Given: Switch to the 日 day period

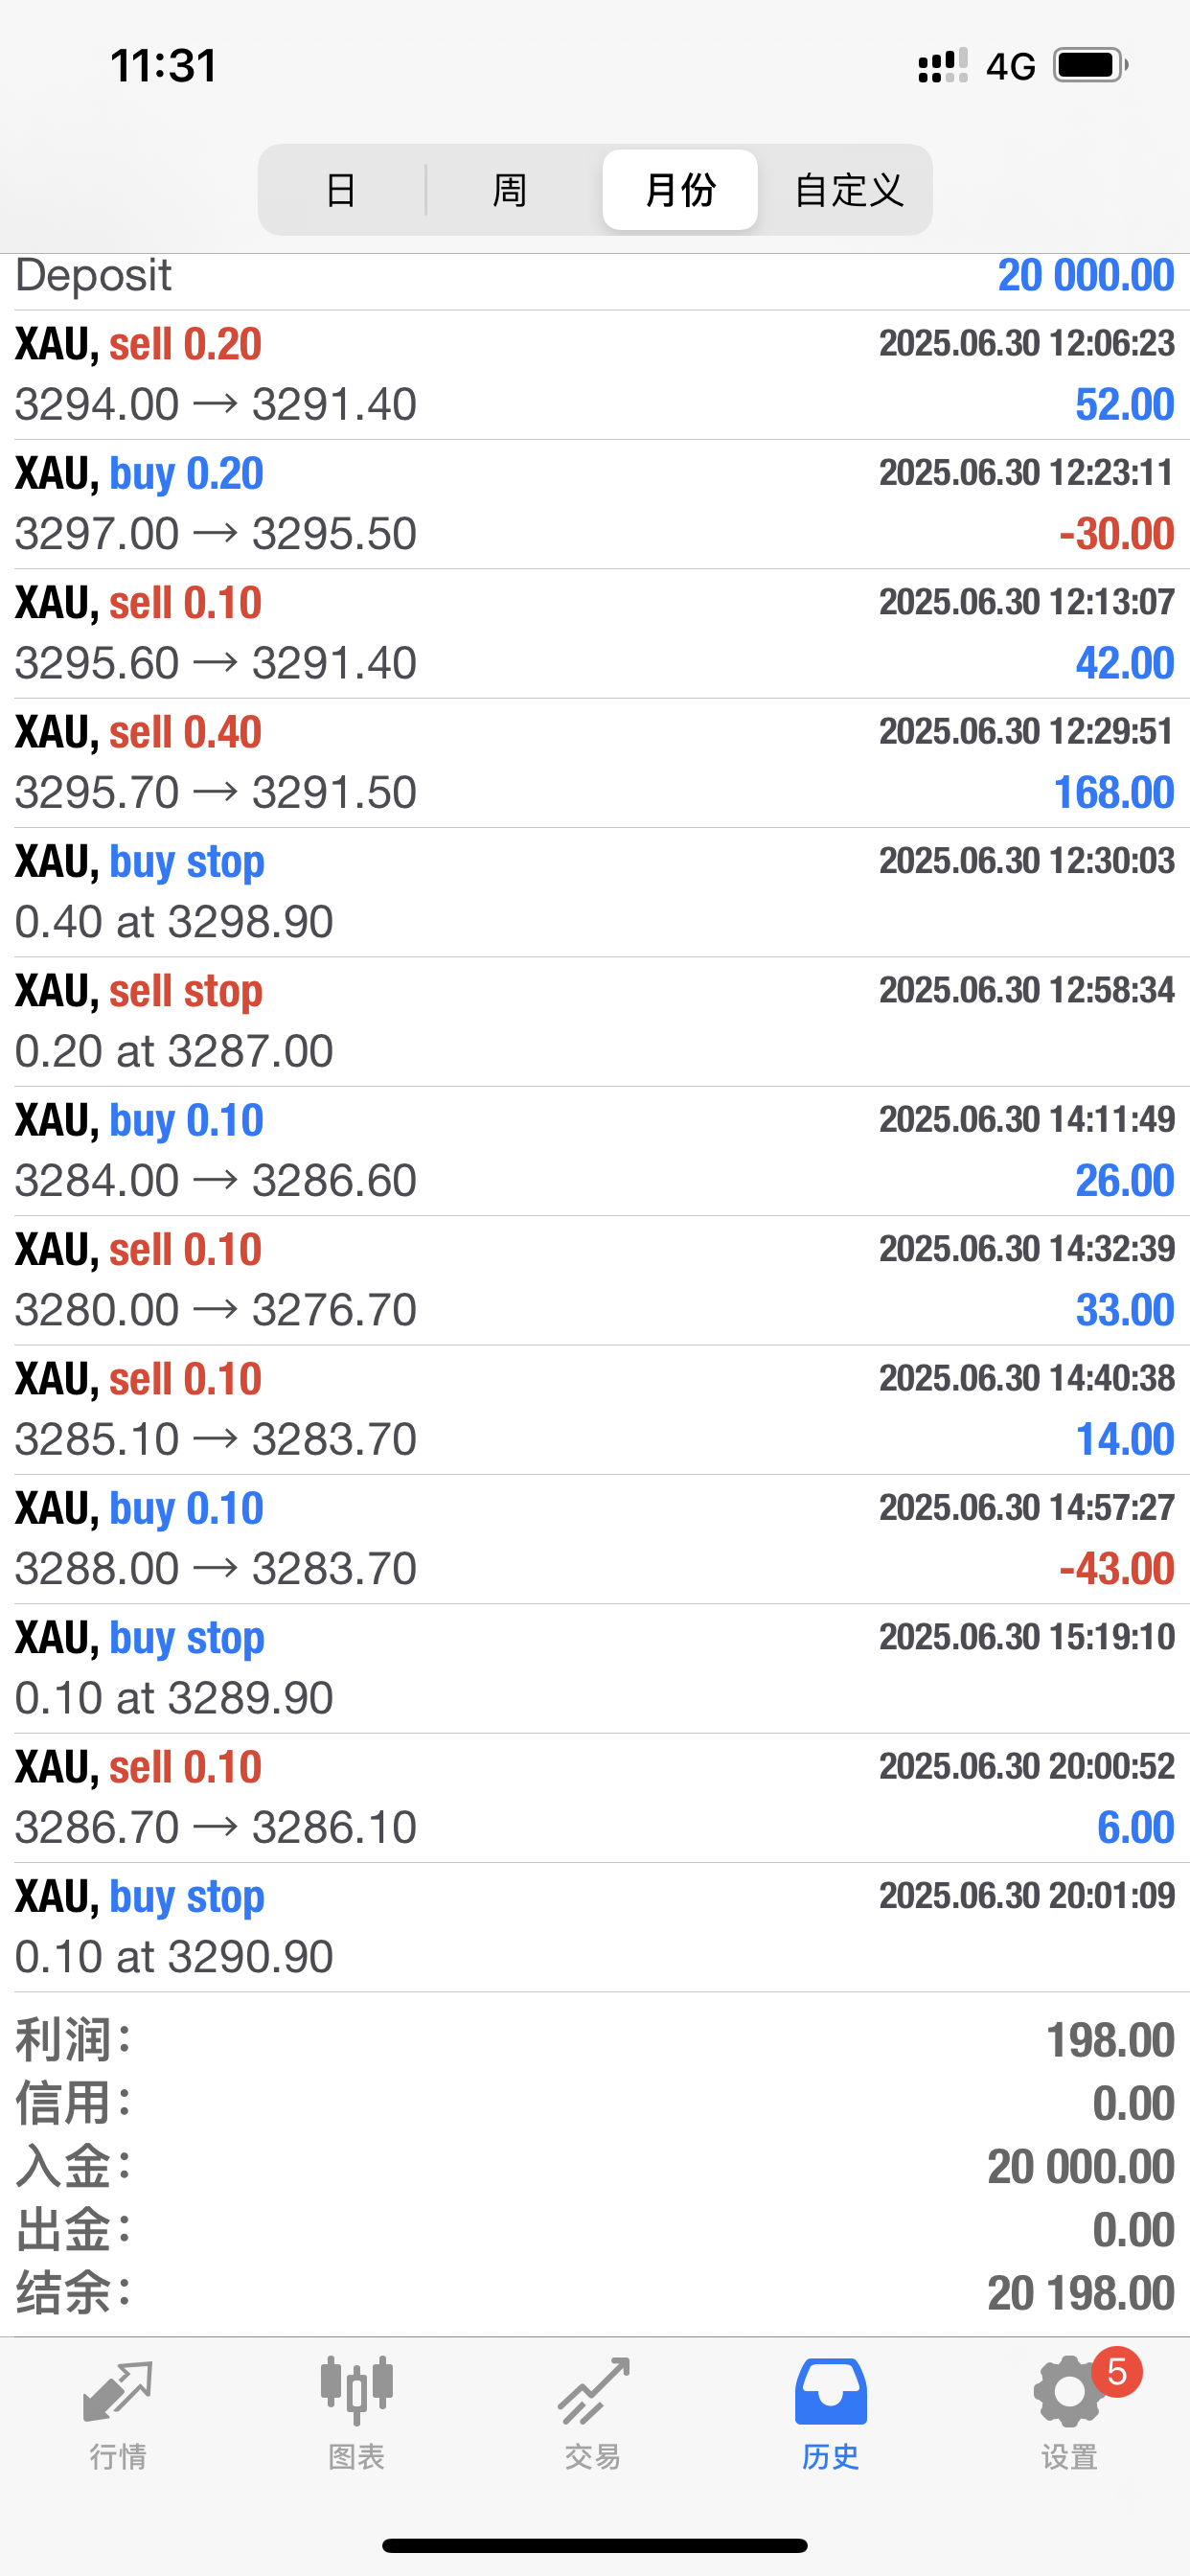Looking at the screenshot, I should pos(341,190).
